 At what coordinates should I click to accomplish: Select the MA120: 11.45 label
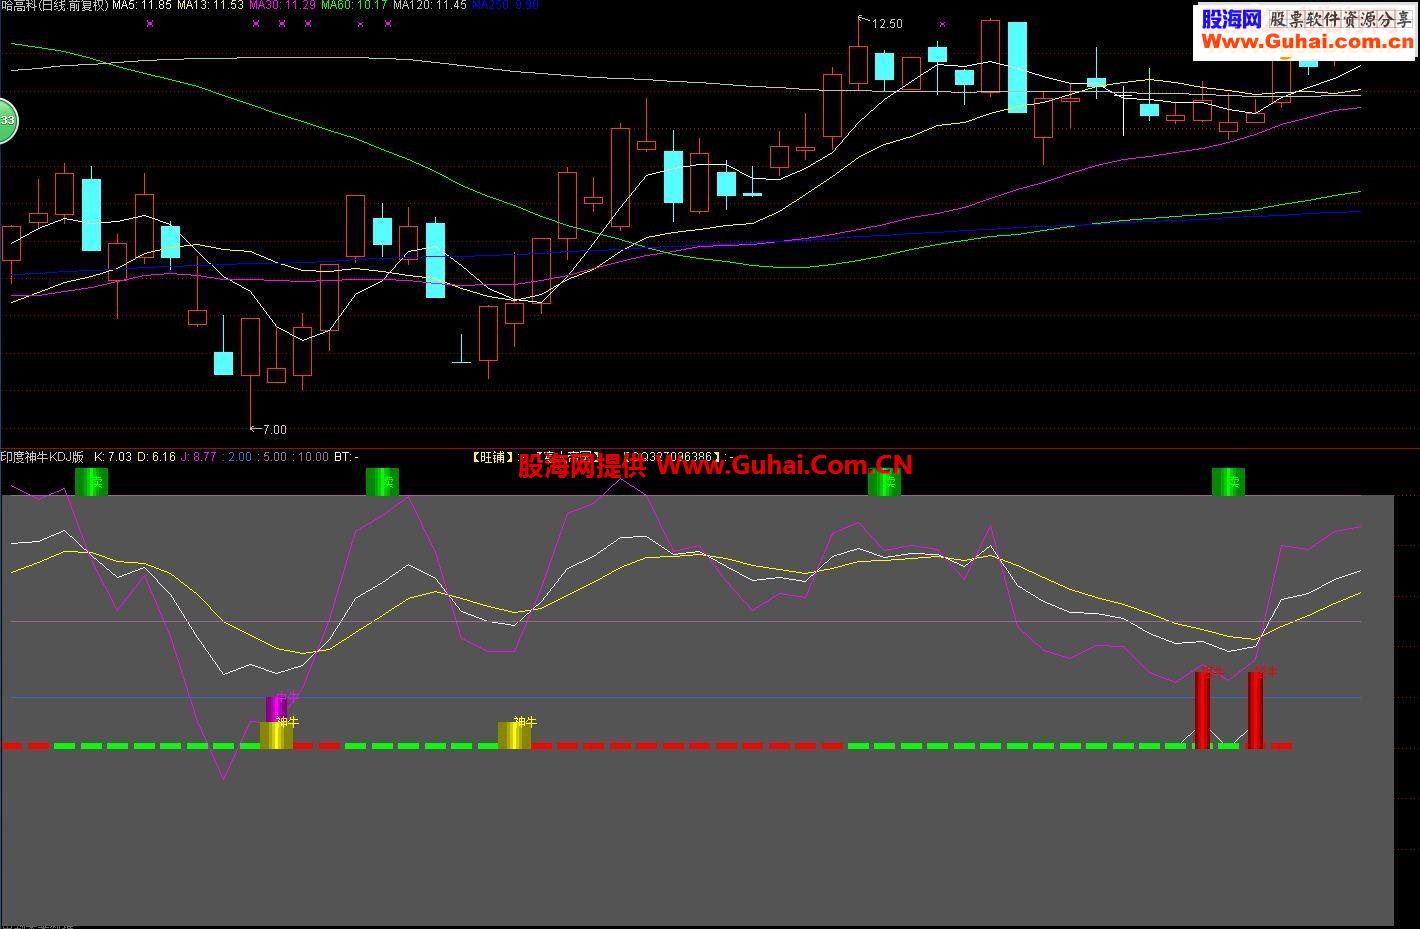tap(430, 6)
